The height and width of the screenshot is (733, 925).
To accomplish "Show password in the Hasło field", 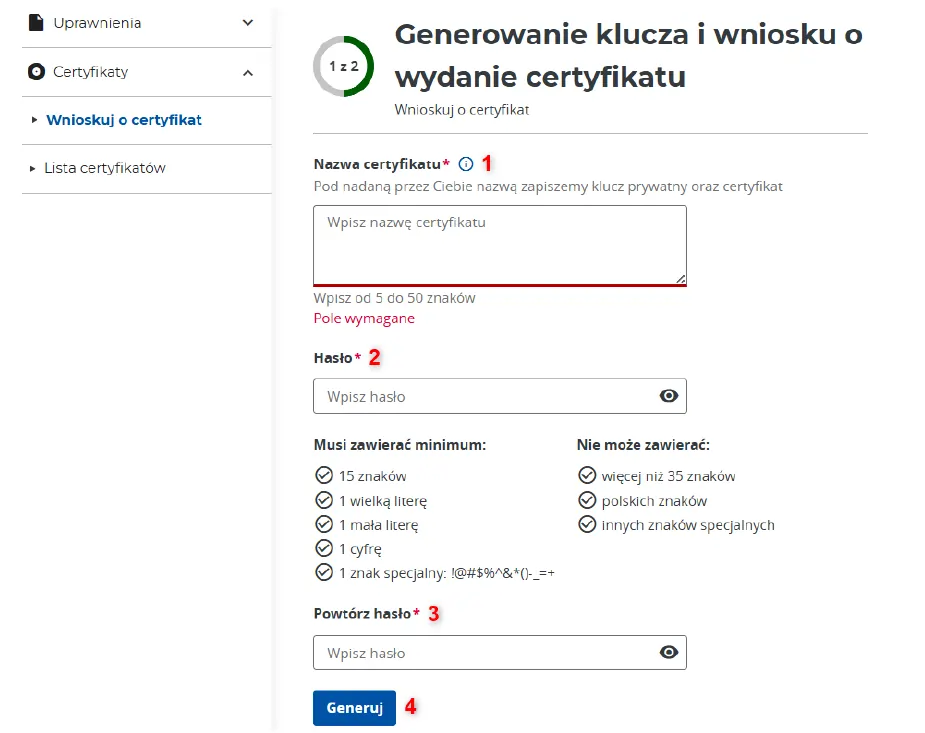I will point(669,396).
